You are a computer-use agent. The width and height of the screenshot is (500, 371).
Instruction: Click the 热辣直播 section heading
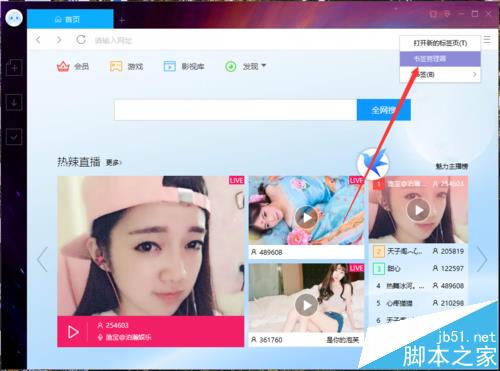click(x=79, y=162)
